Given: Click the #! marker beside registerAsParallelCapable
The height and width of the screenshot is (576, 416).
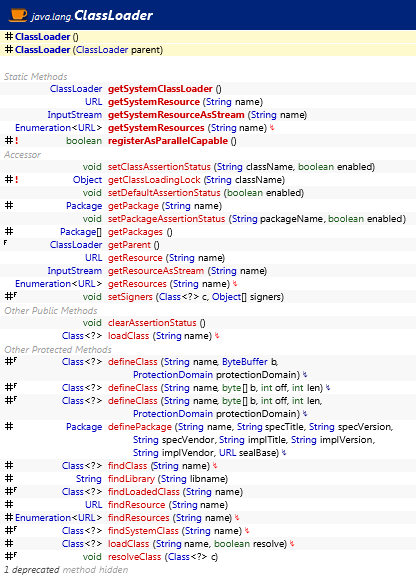Looking at the screenshot, I should [x=11, y=141].
